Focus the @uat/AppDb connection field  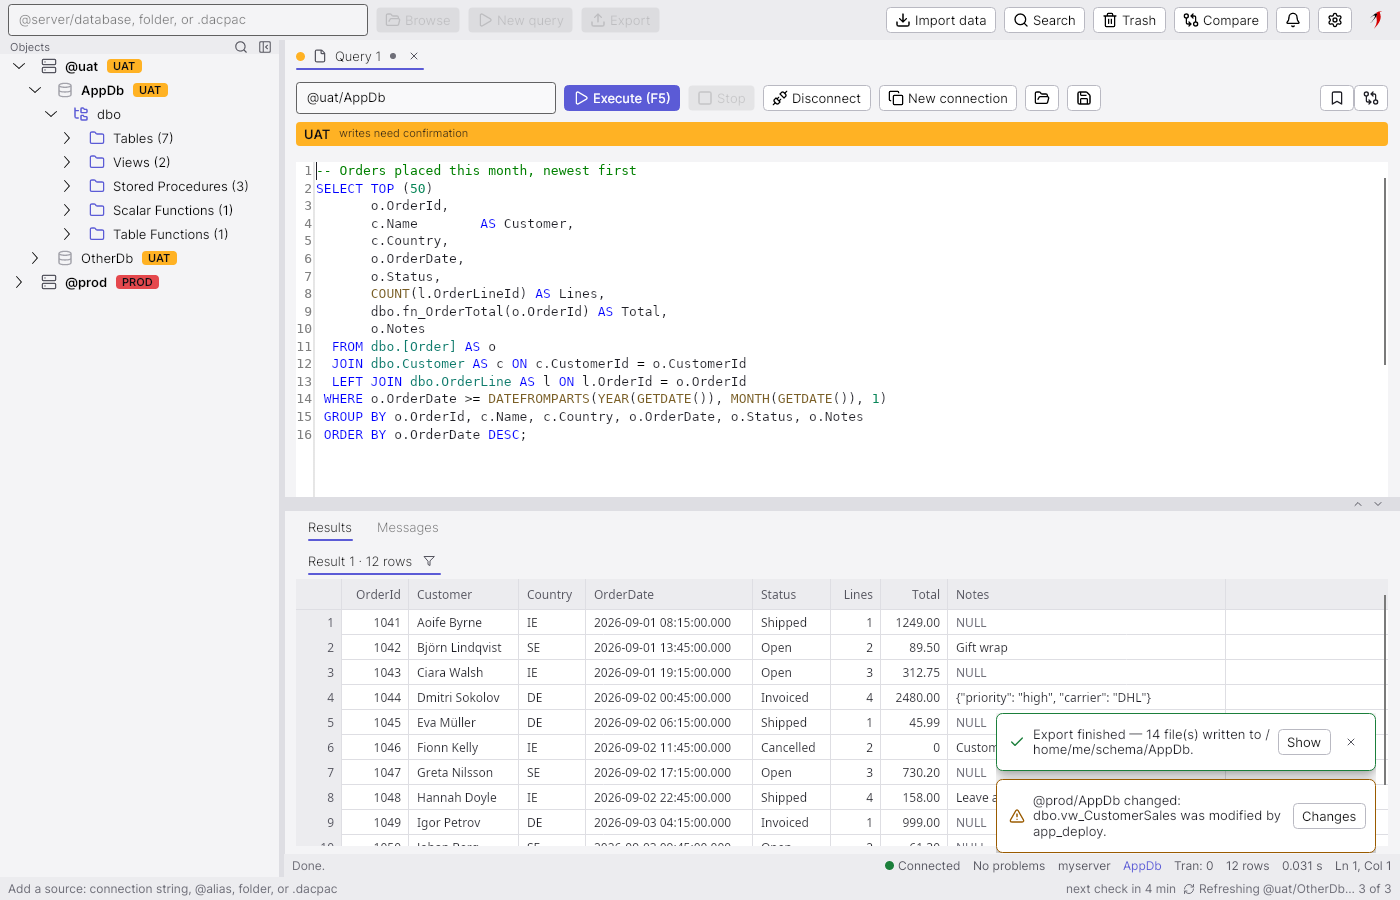(x=426, y=98)
